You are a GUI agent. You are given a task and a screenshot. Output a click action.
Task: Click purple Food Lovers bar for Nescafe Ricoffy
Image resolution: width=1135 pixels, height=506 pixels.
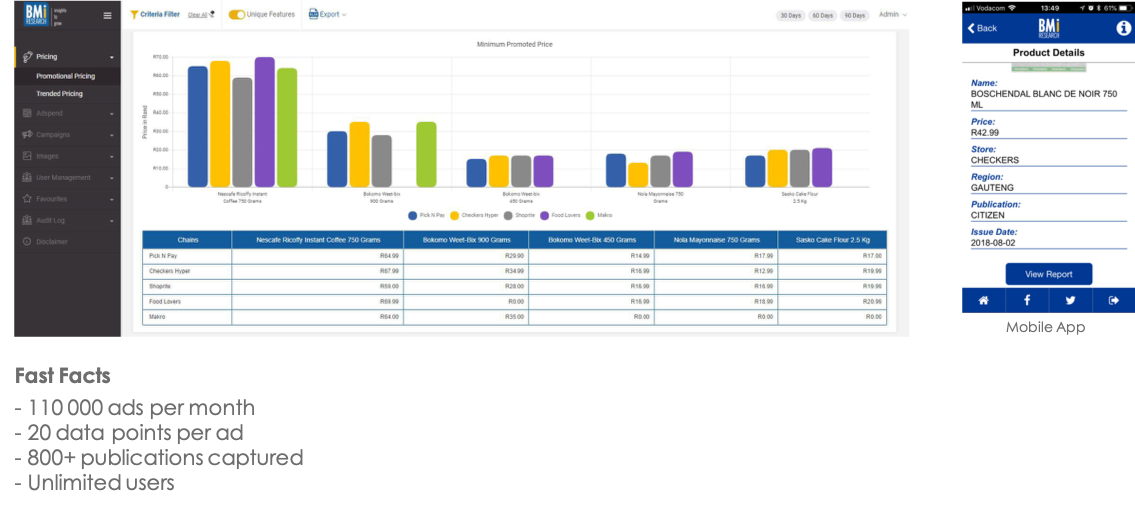[265, 122]
